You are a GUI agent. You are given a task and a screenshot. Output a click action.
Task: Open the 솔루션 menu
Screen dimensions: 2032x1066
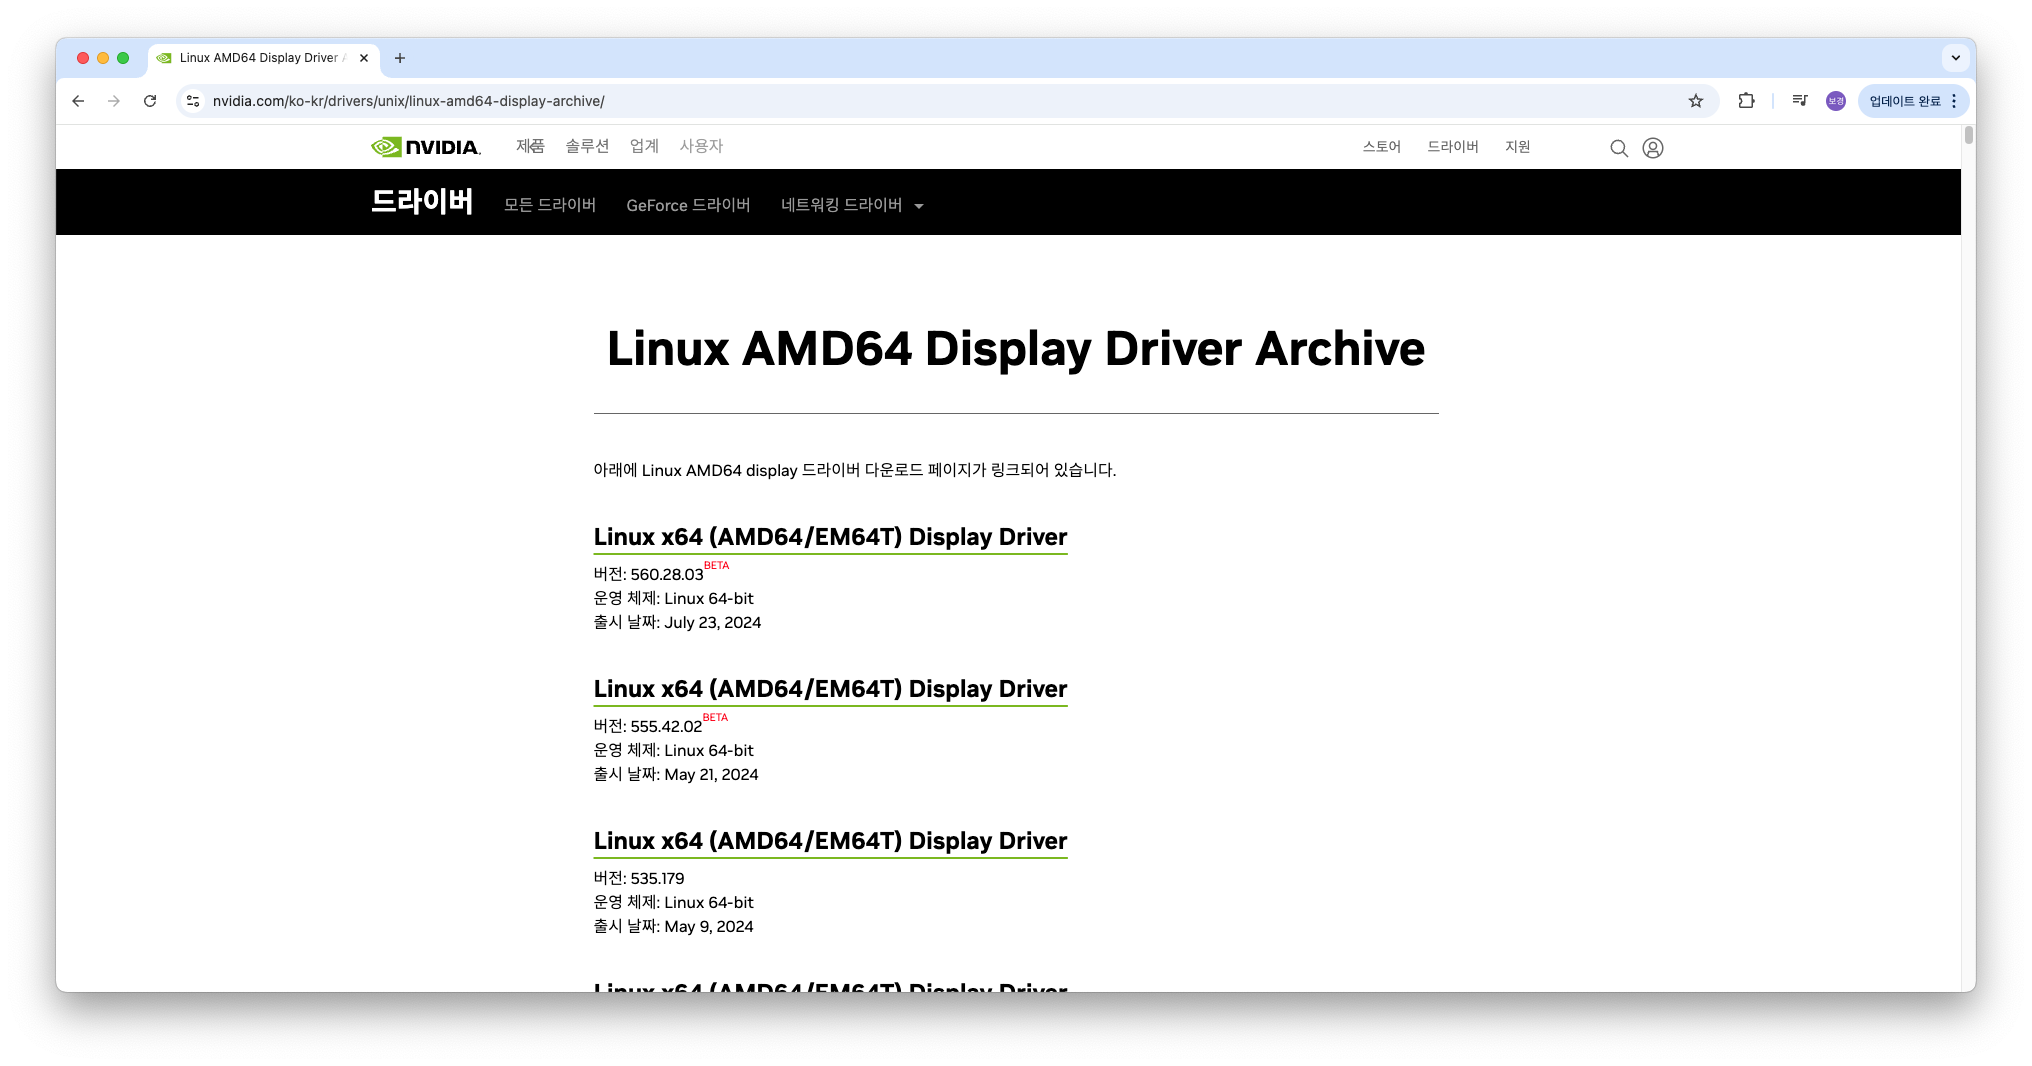tap(587, 146)
